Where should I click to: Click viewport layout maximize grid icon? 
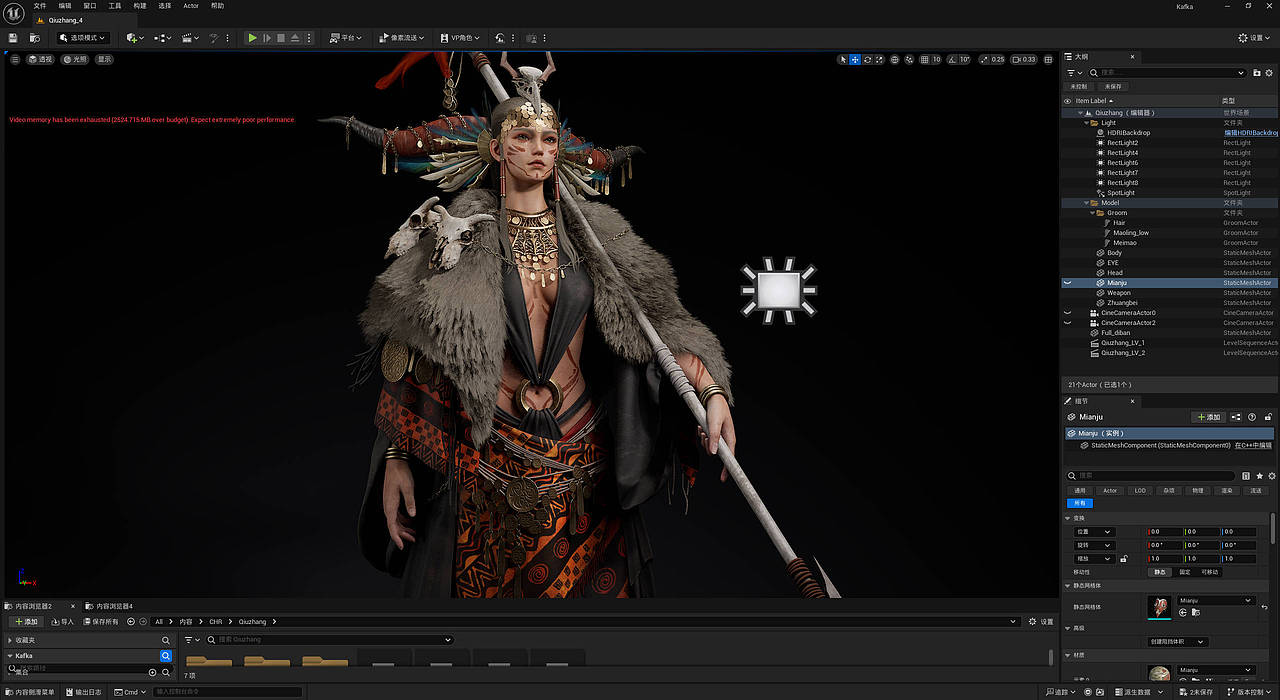(x=1049, y=59)
